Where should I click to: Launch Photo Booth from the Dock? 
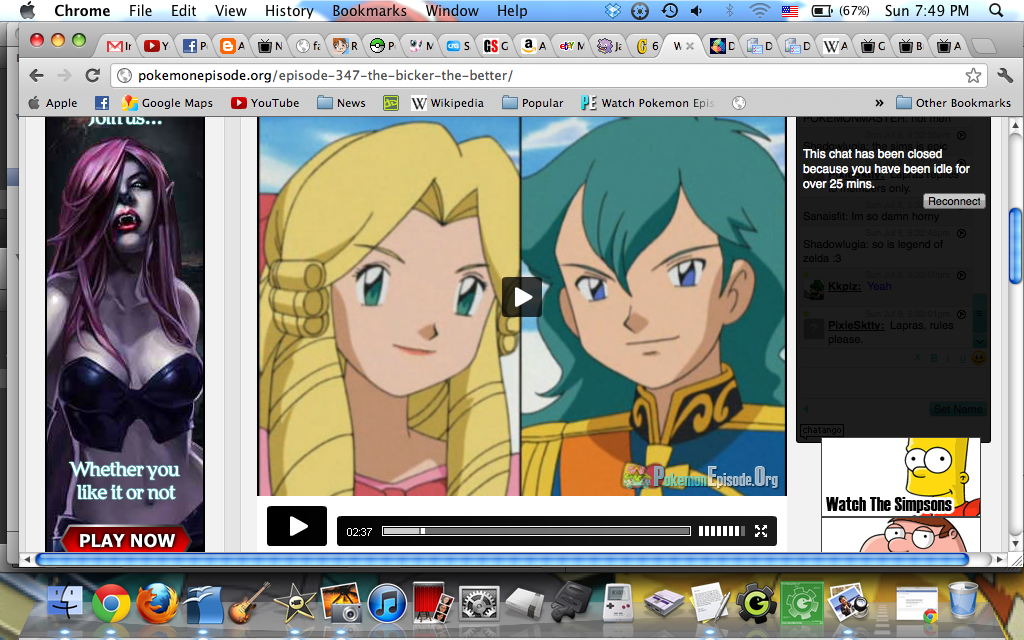click(x=434, y=601)
